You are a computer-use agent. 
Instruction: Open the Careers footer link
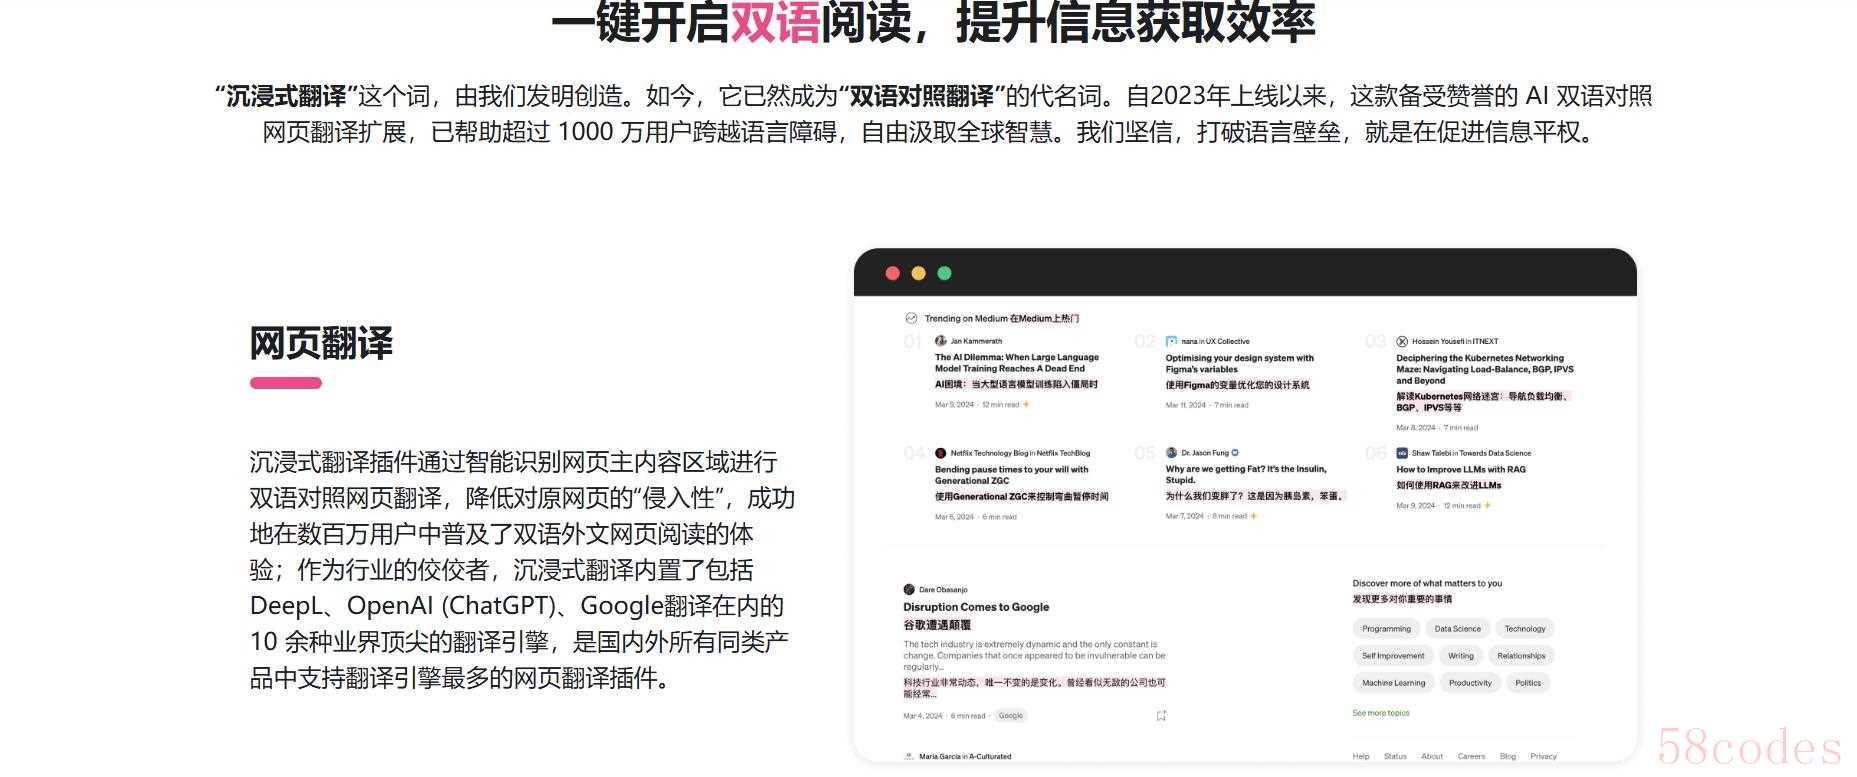coord(1471,756)
